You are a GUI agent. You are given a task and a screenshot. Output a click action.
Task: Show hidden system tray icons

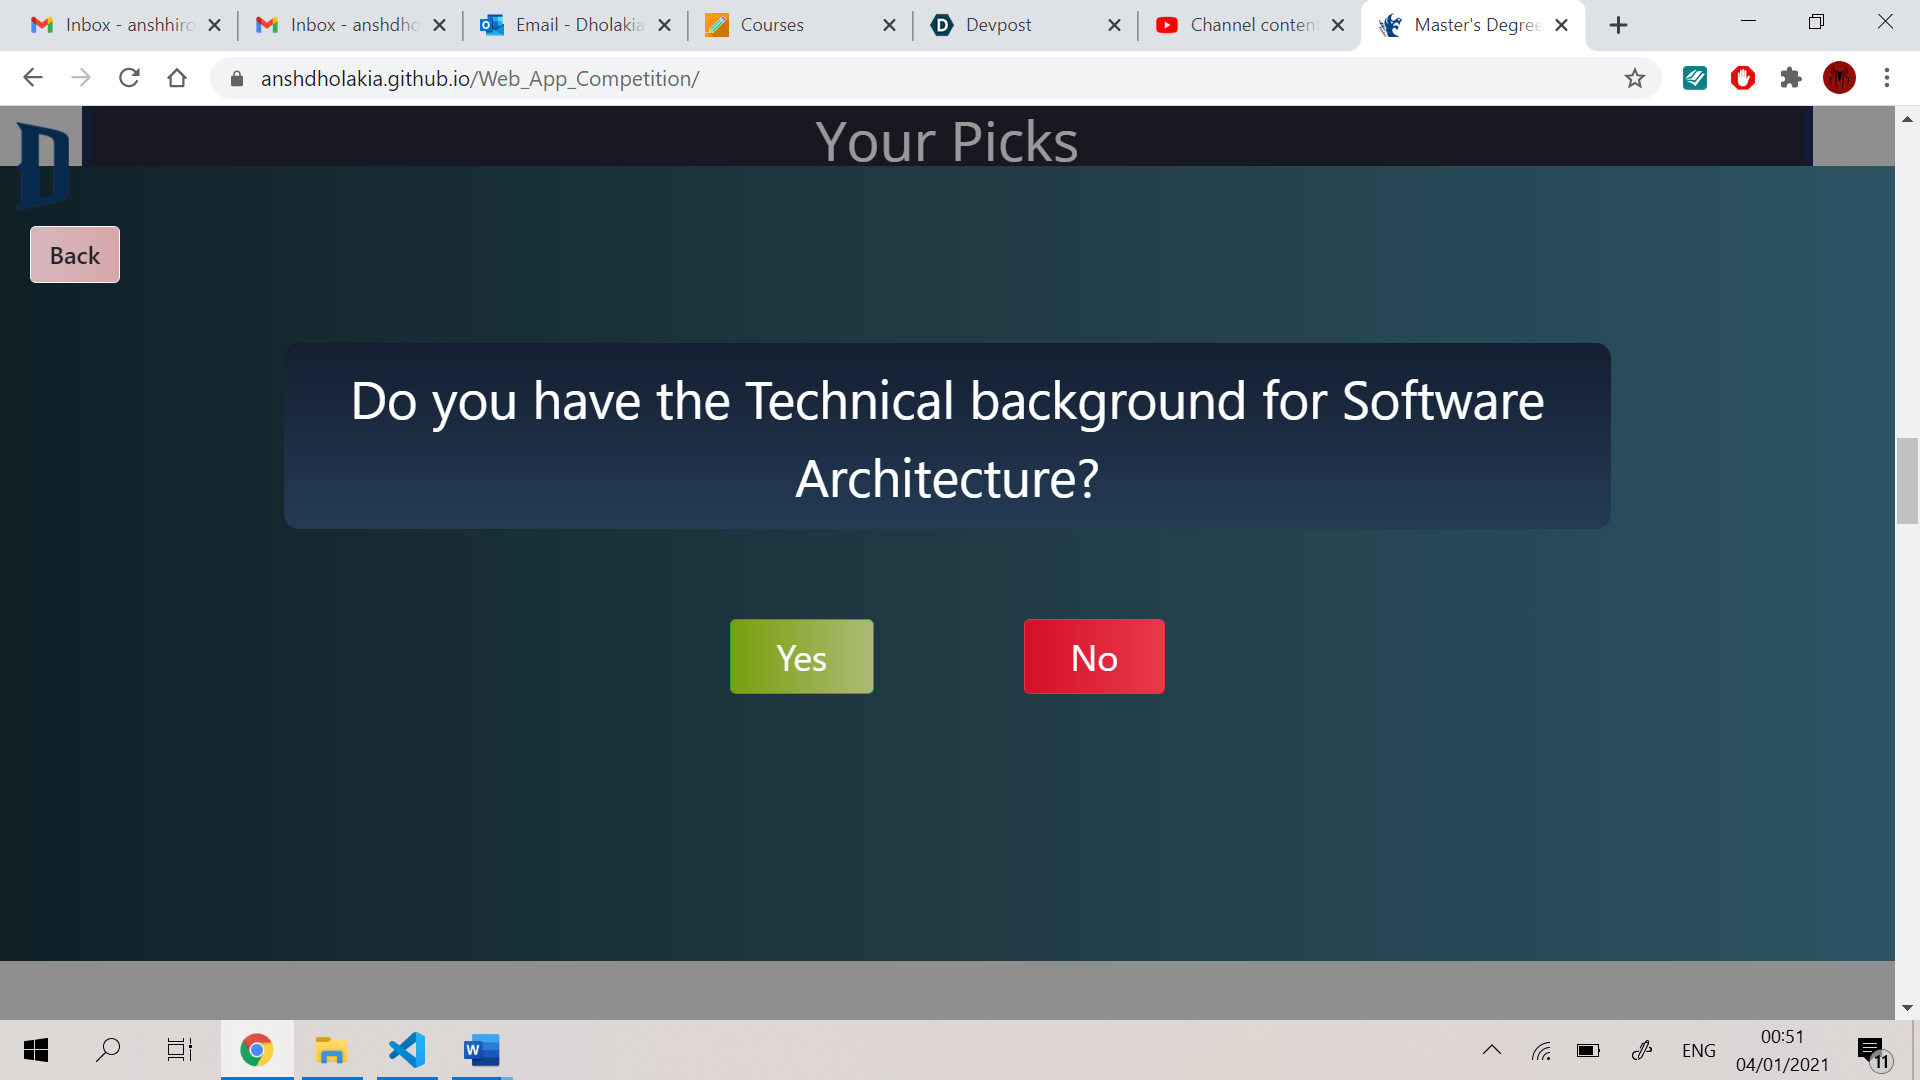pyautogui.click(x=1491, y=1050)
